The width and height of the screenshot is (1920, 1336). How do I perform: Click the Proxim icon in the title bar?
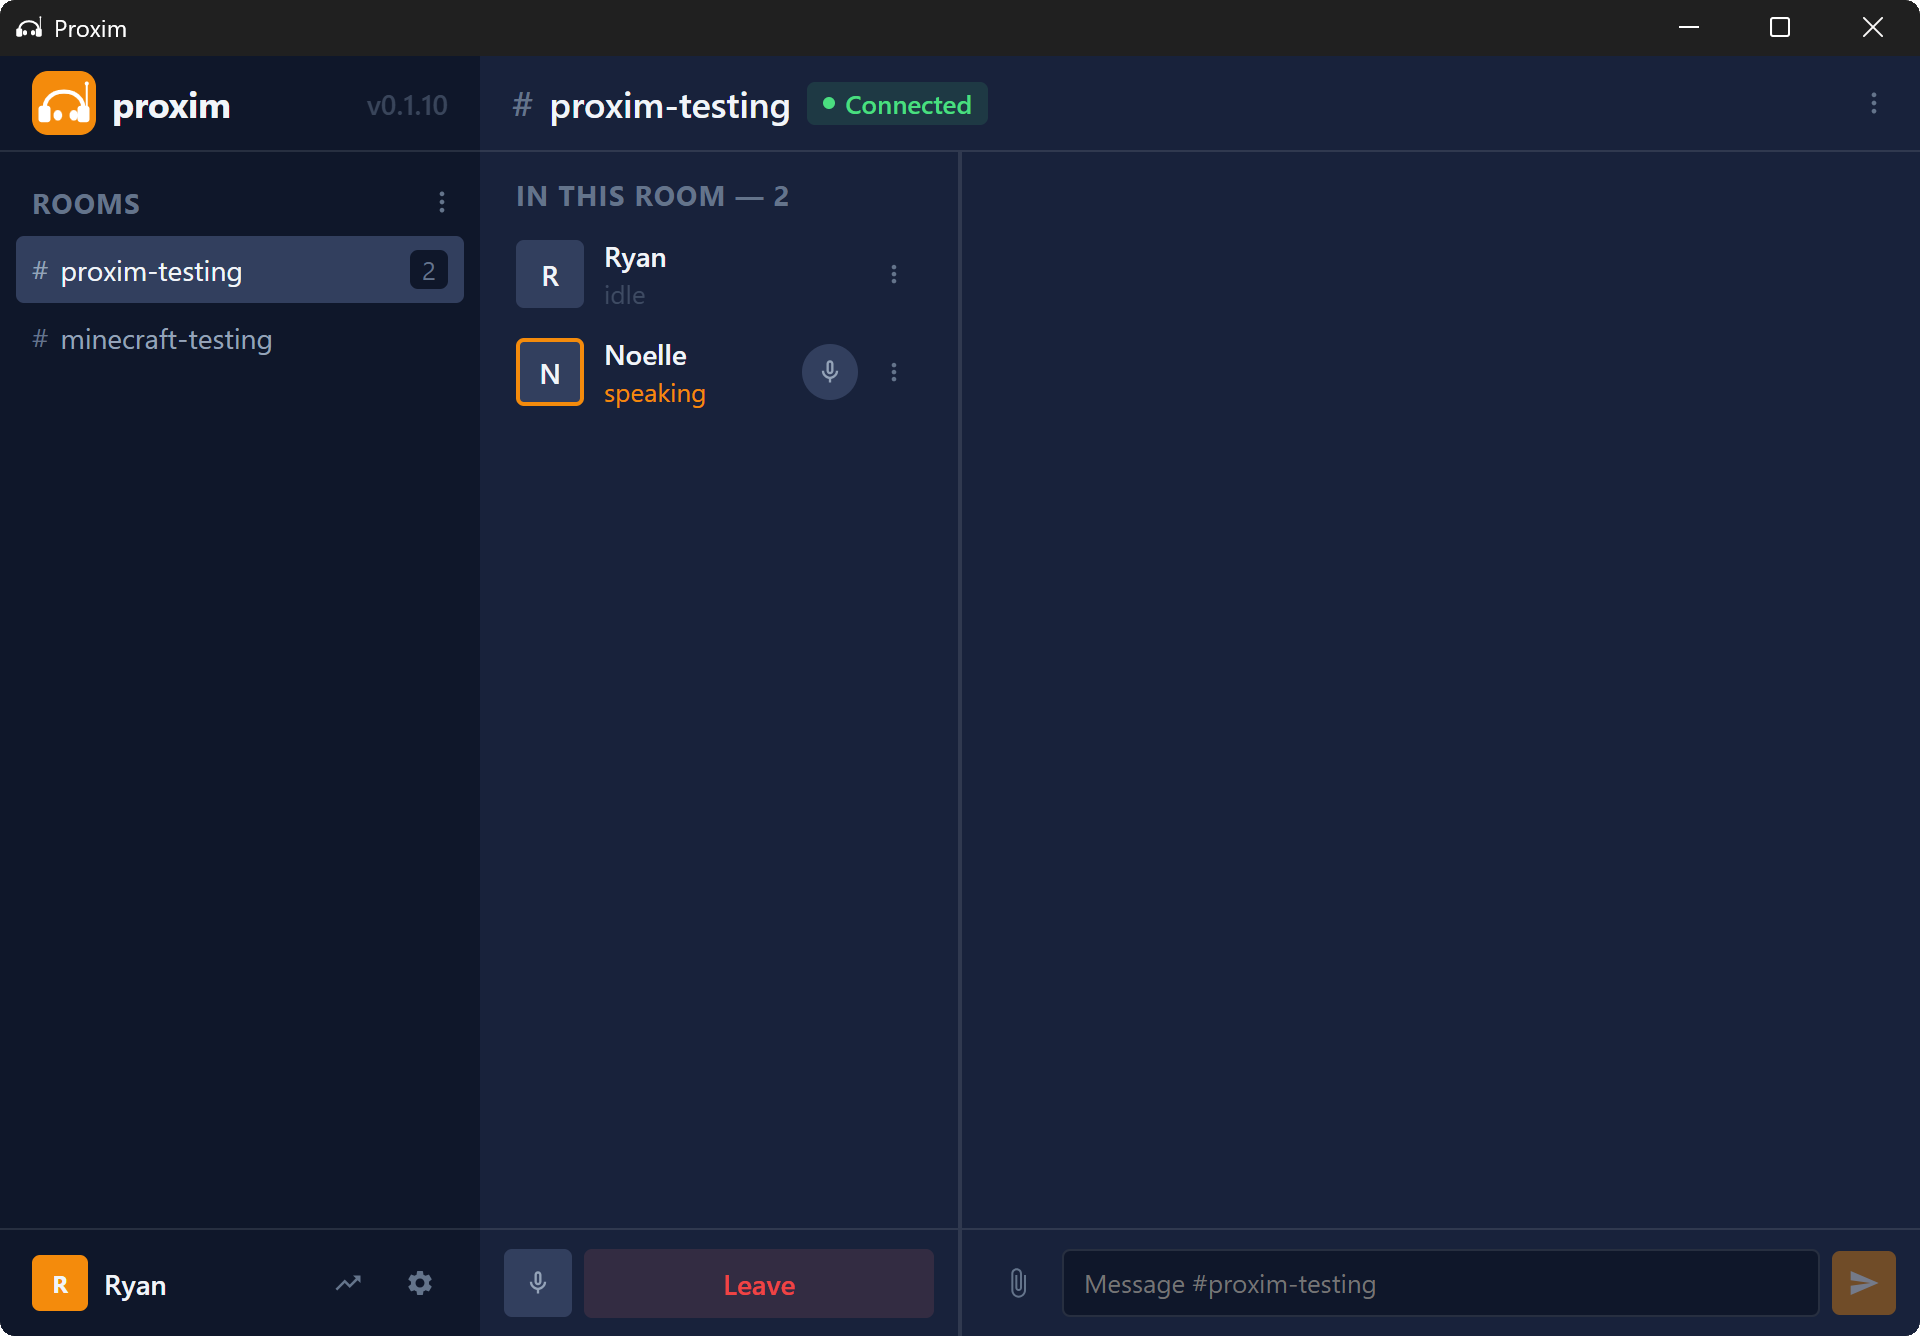tap(28, 27)
